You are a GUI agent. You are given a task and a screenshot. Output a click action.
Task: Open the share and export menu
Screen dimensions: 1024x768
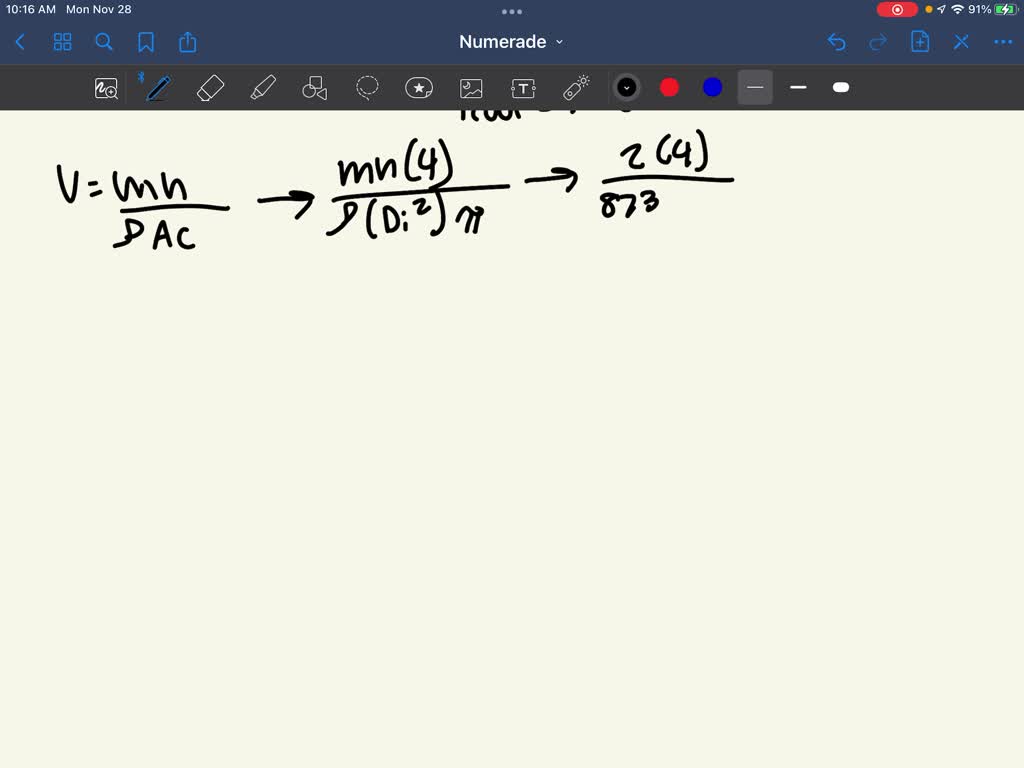click(187, 42)
